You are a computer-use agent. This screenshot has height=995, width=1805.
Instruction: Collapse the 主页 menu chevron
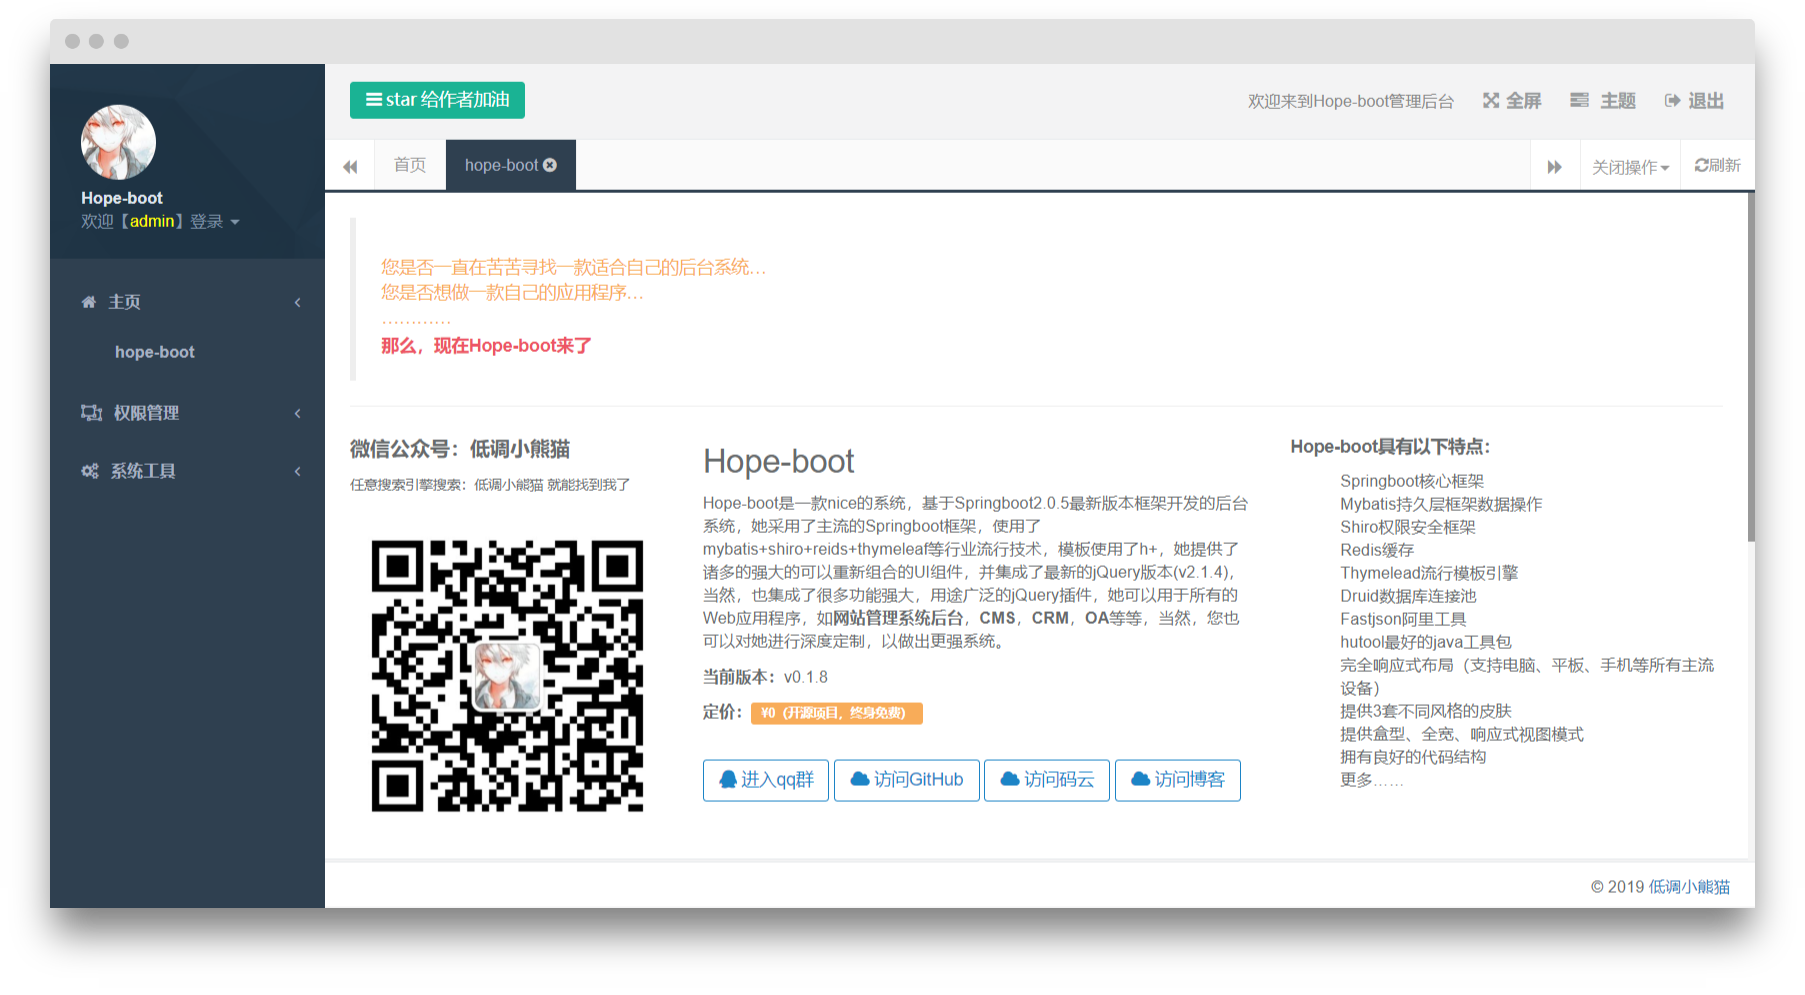click(297, 302)
